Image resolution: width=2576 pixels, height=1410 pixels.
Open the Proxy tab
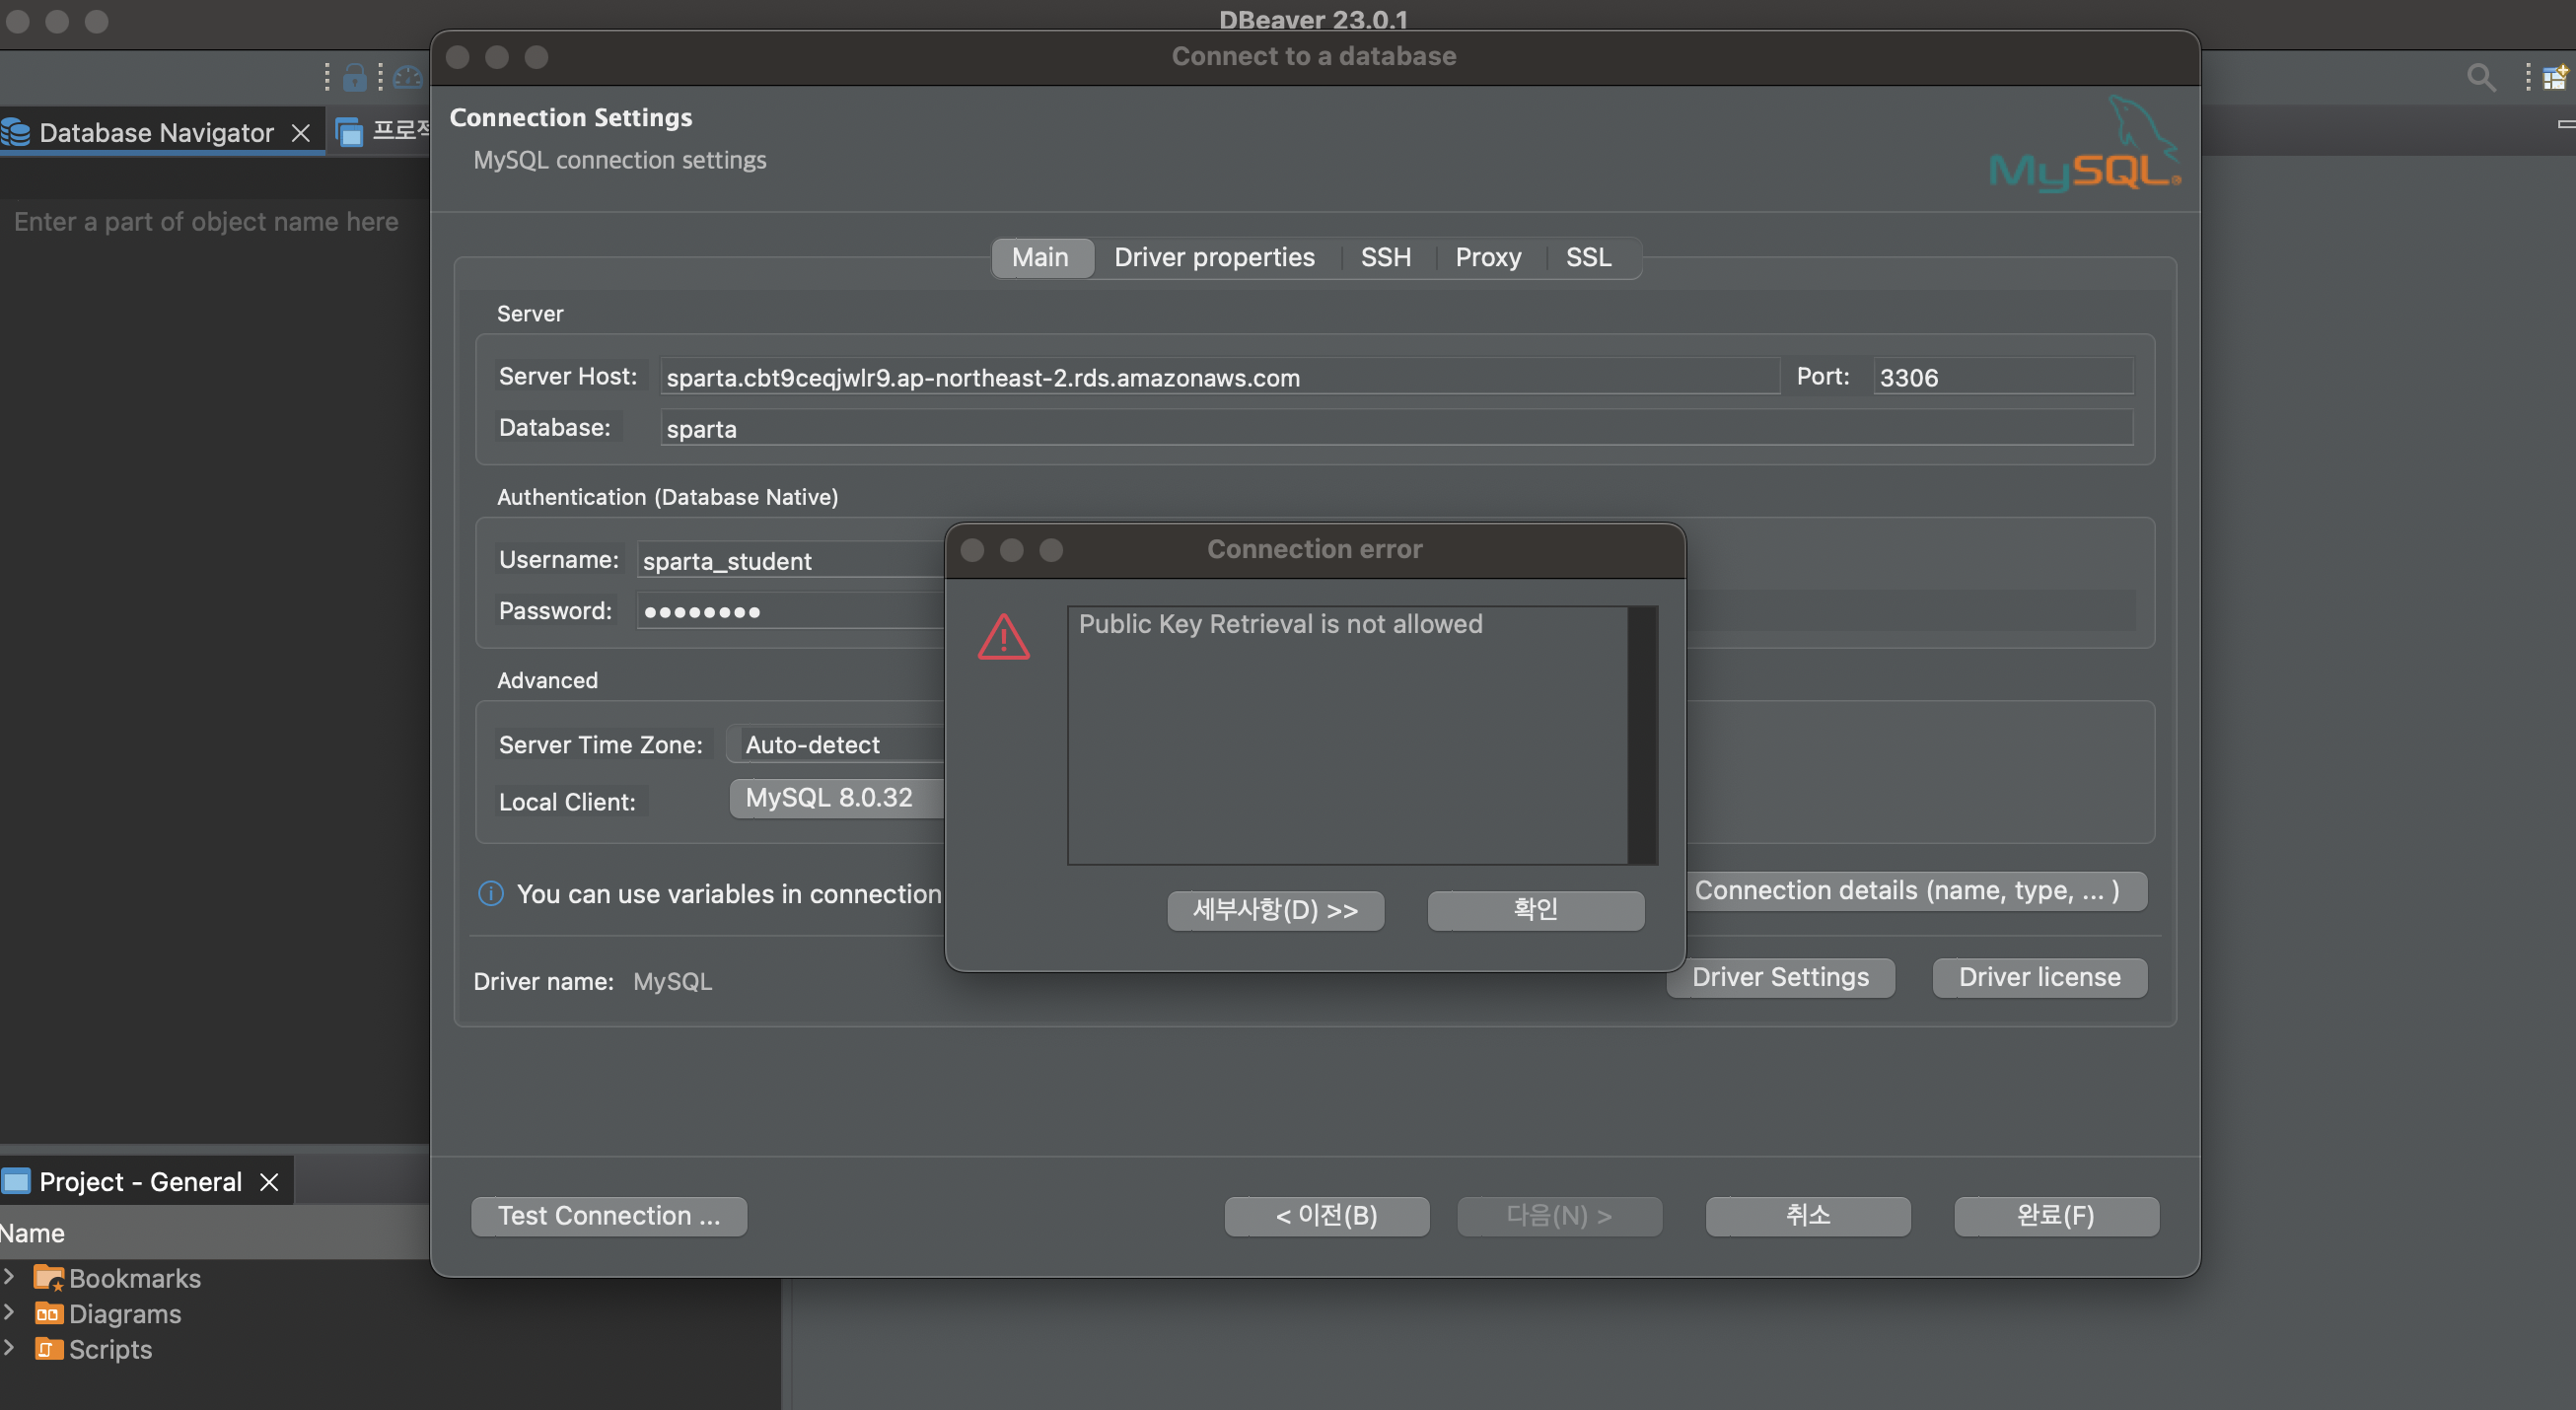pos(1488,257)
